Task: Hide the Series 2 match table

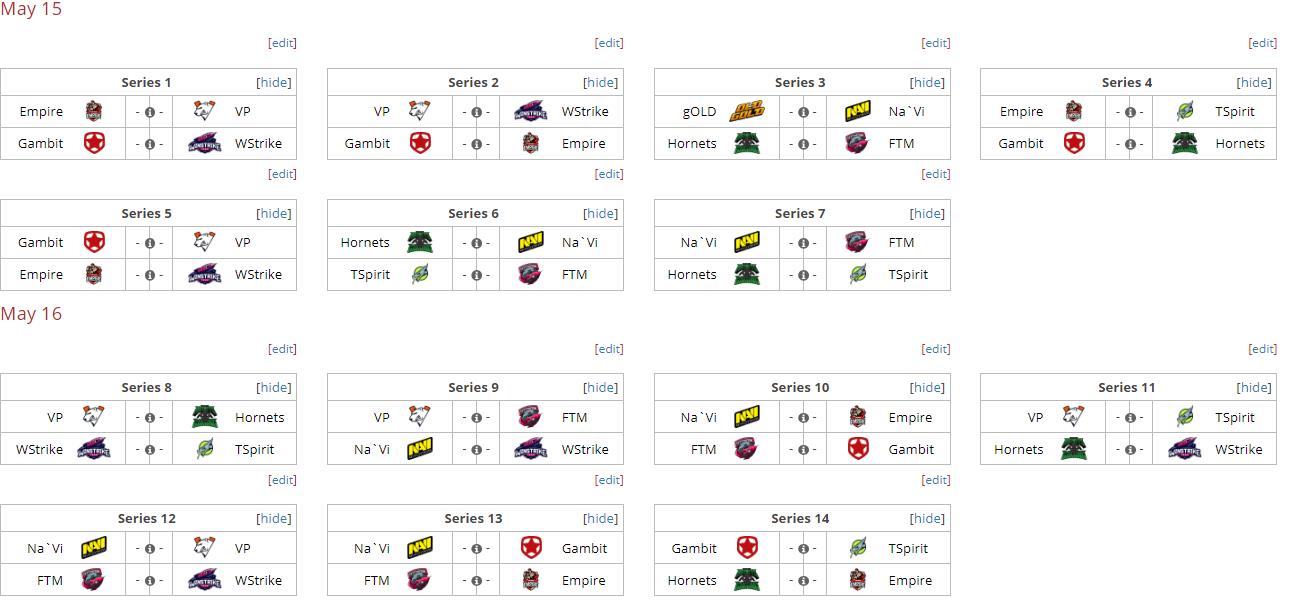Action: 601,83
